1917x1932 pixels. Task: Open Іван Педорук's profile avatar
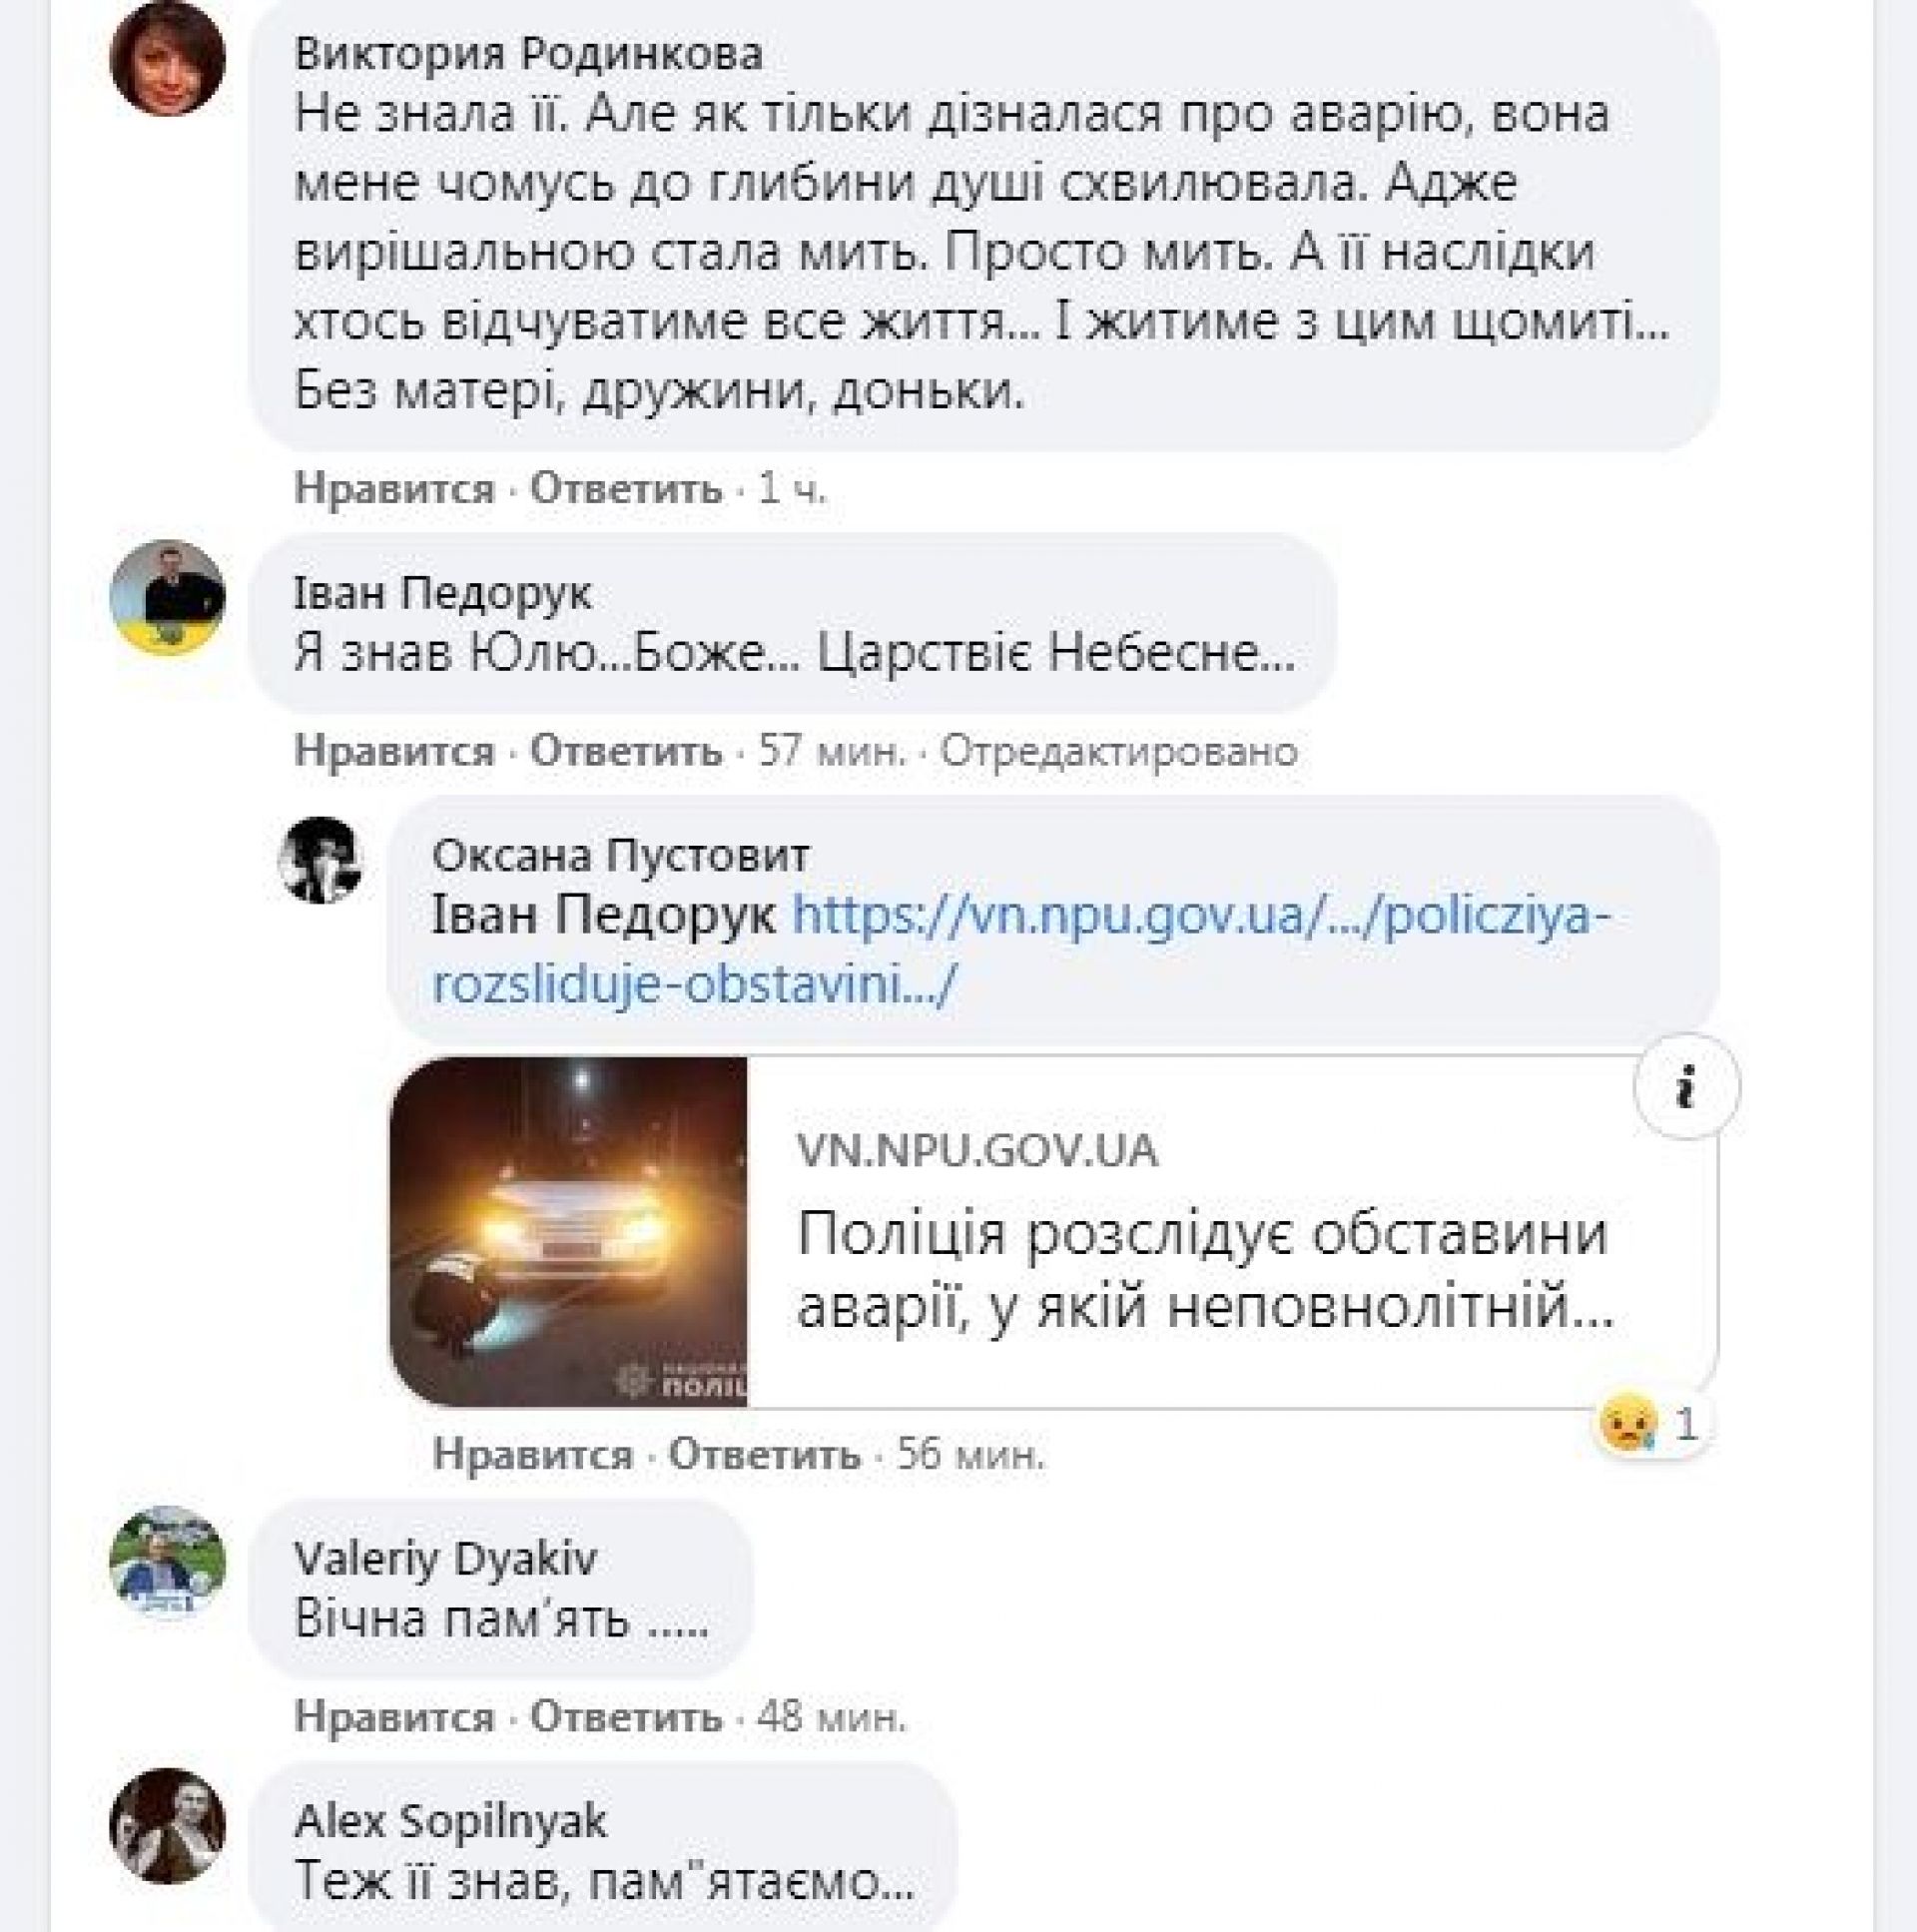[167, 597]
